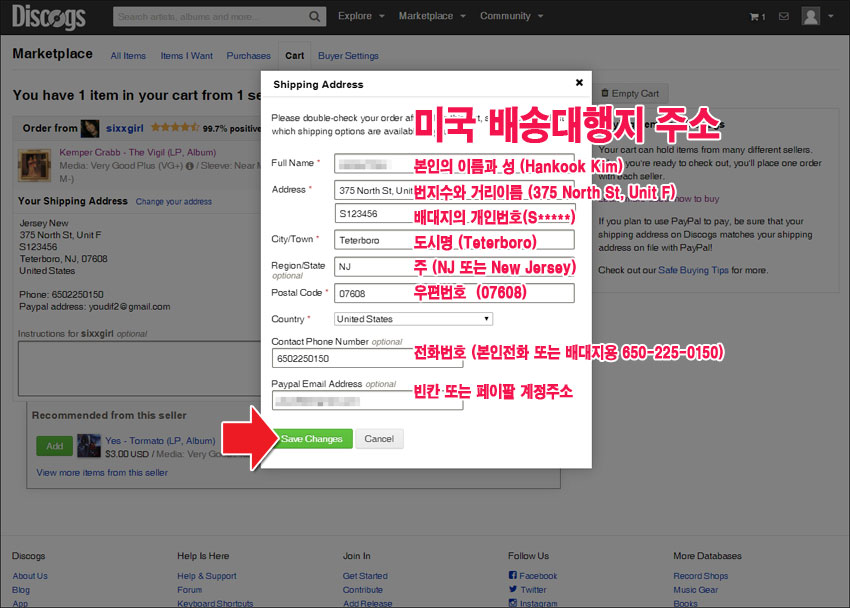Click the search magnifier icon
Screen dimensions: 850x608
pos(314,17)
